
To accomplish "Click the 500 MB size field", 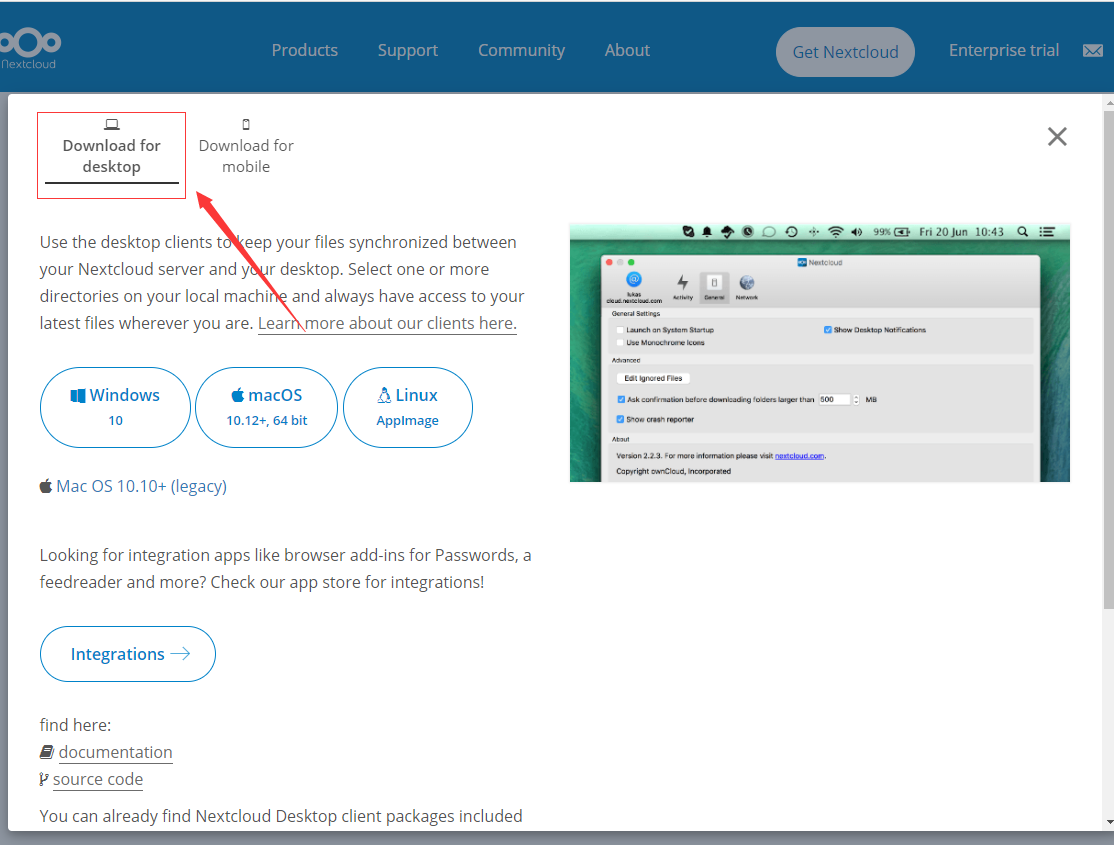I will click(834, 399).
